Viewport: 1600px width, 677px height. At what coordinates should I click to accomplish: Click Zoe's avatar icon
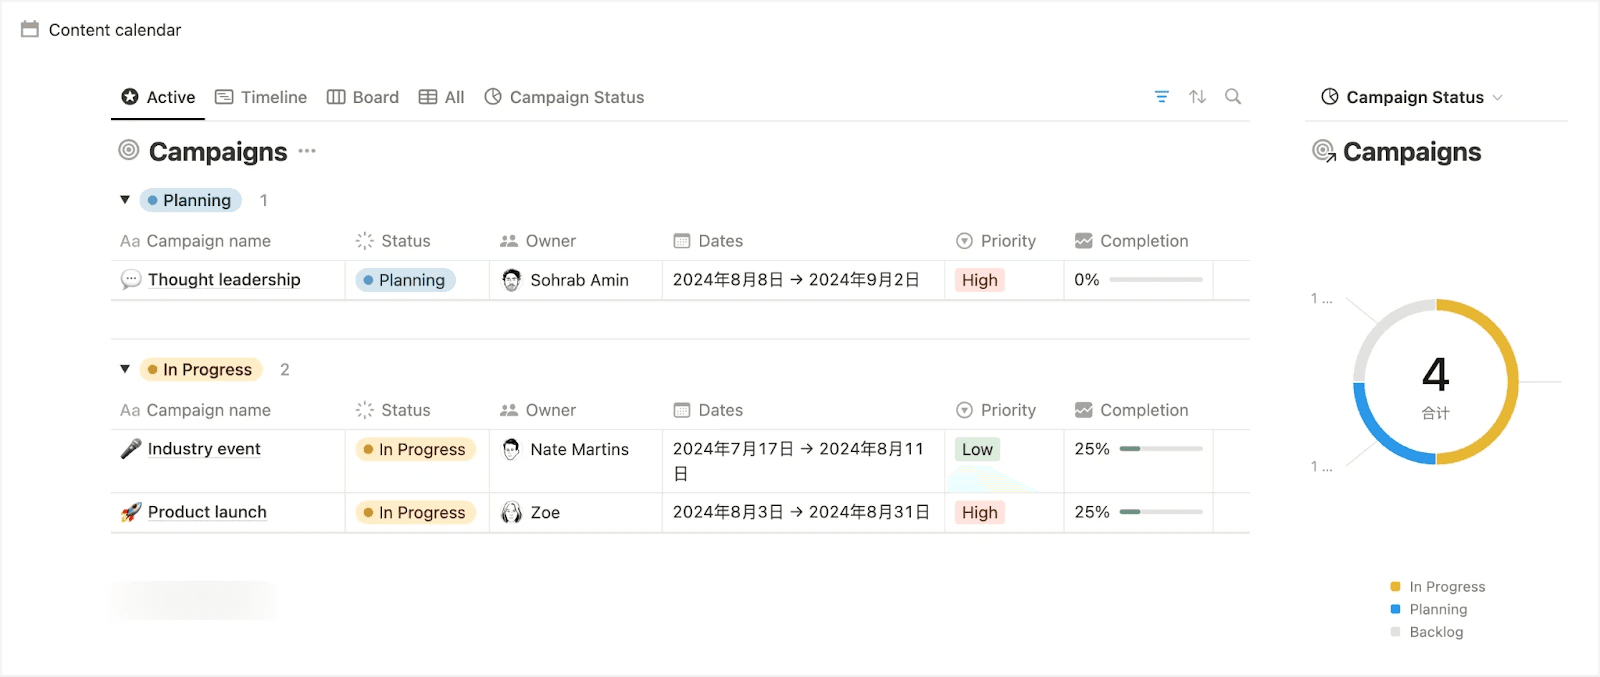click(511, 512)
